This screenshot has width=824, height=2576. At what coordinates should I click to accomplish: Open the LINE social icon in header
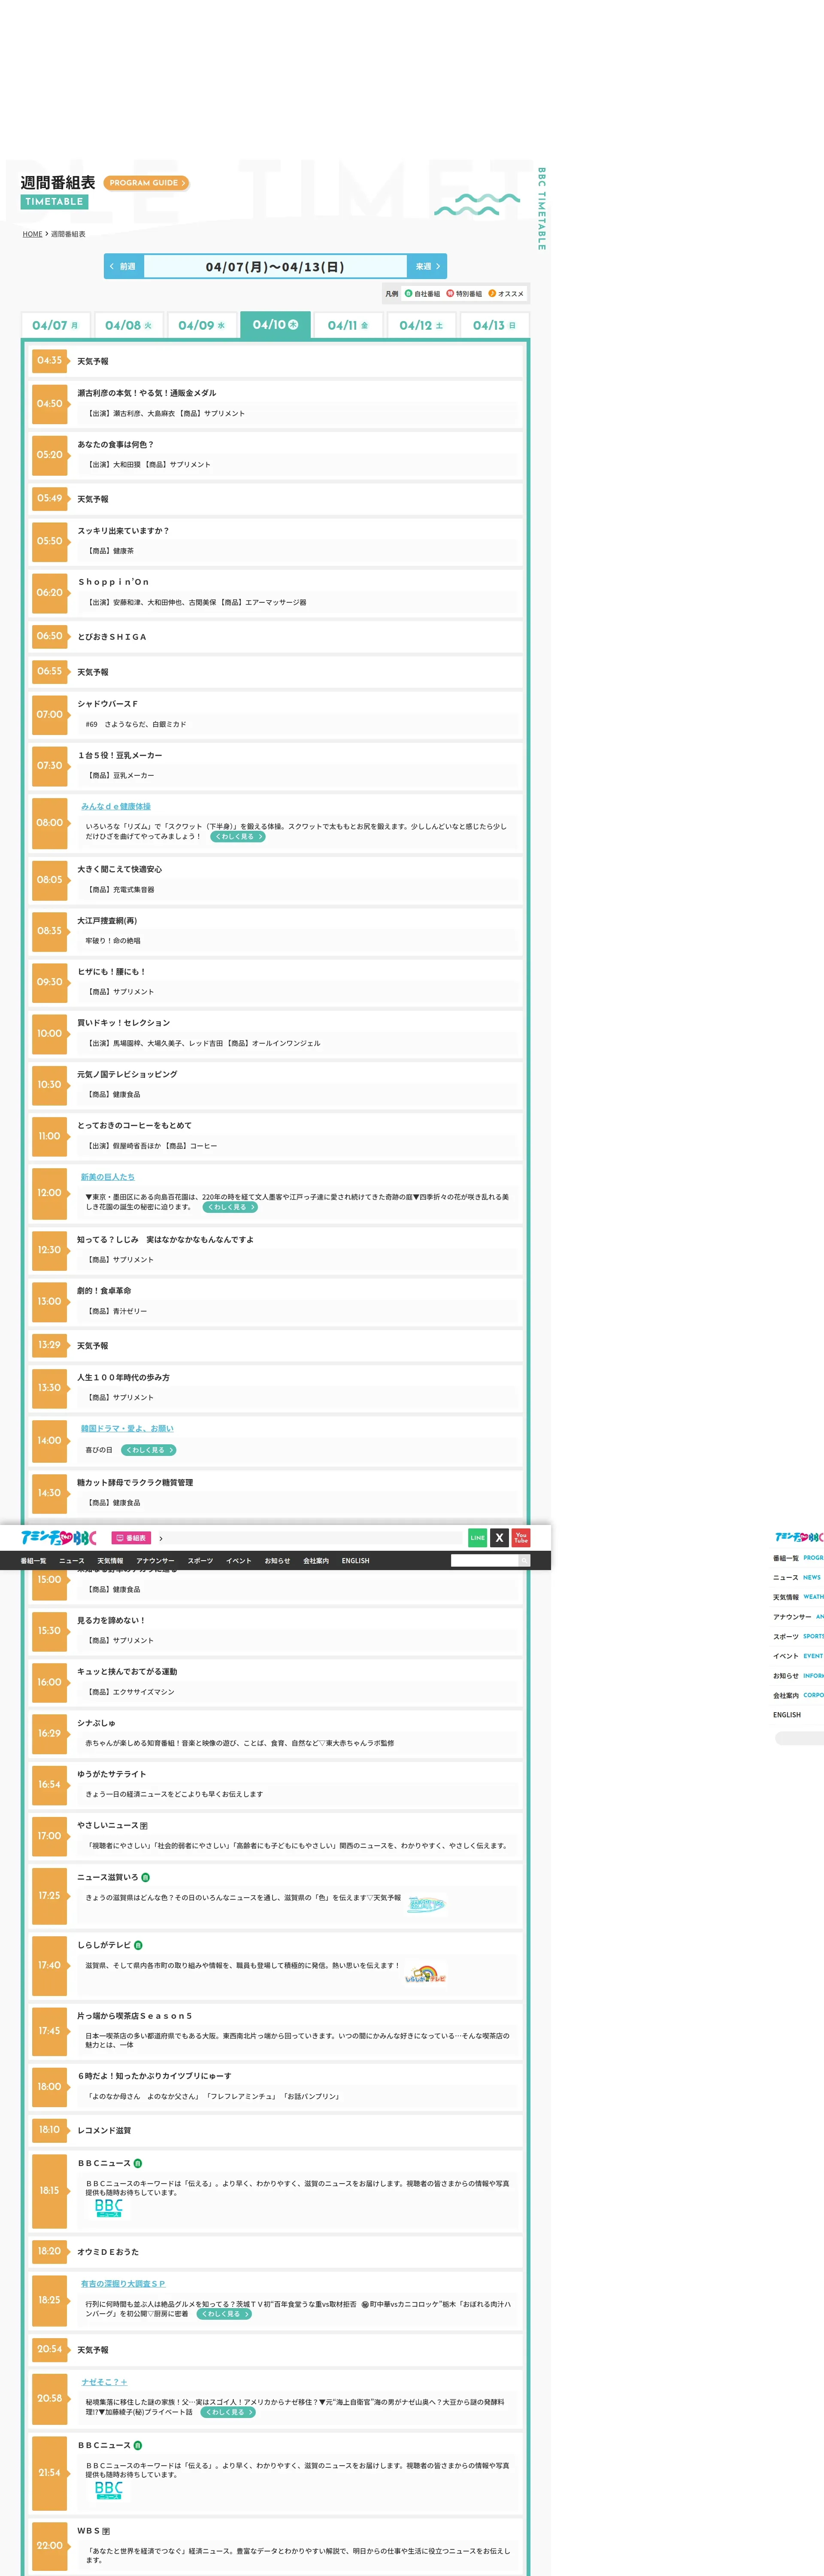478,1538
